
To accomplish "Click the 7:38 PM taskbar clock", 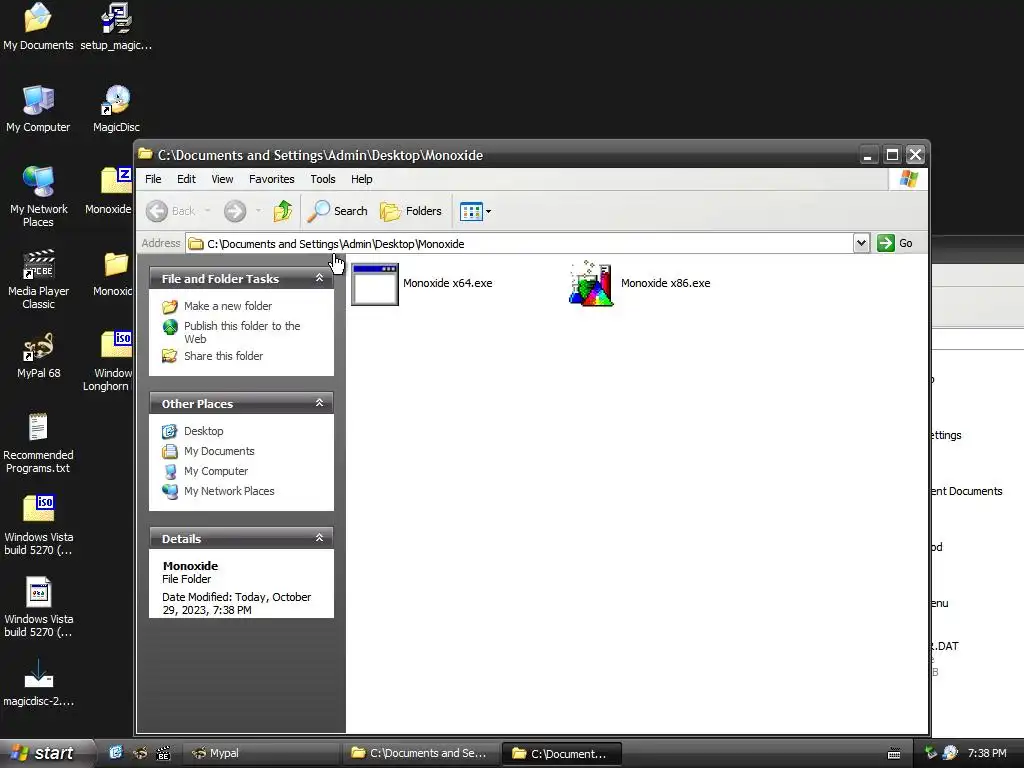I will pyautogui.click(x=987, y=753).
